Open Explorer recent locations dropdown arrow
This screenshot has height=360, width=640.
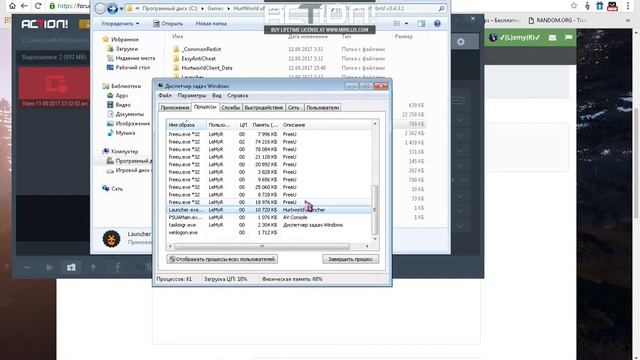click(122, 9)
